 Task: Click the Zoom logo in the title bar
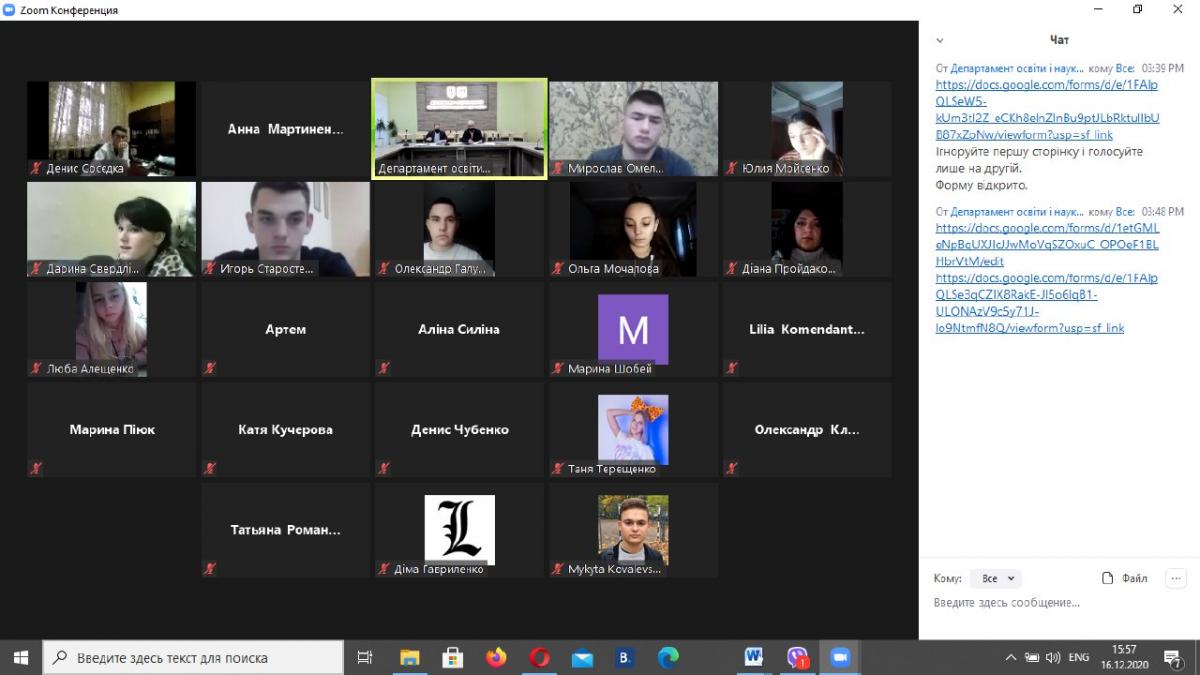(x=9, y=10)
